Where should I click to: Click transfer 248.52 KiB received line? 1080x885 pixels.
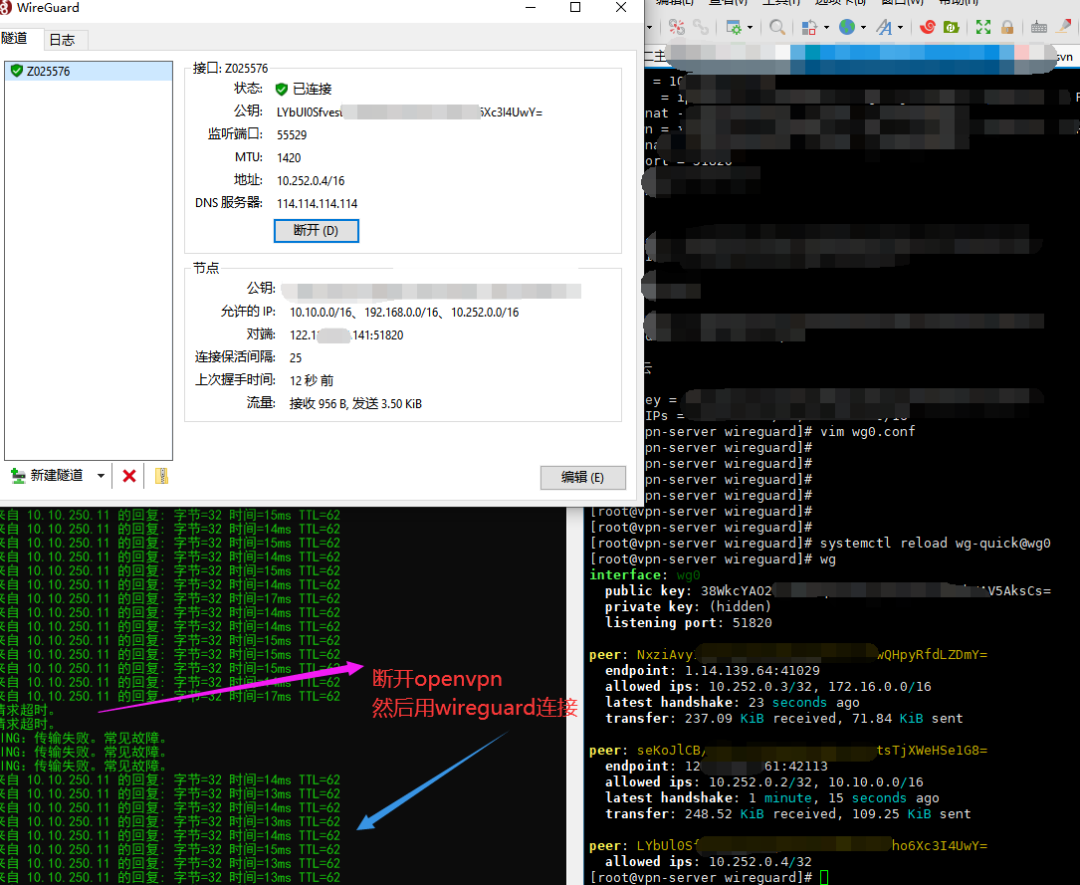click(x=788, y=814)
